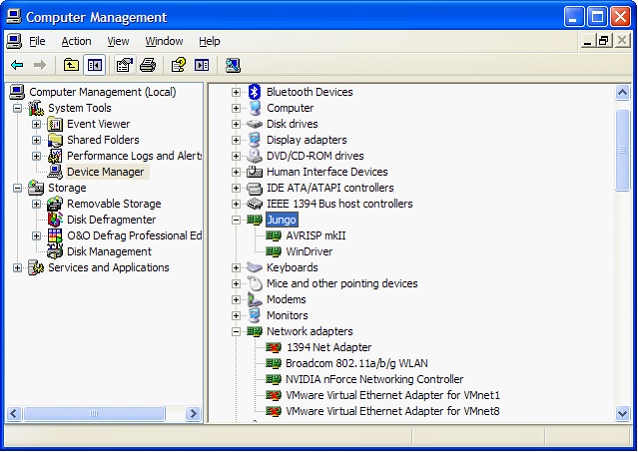
Task: Open the View menu
Action: 118,41
